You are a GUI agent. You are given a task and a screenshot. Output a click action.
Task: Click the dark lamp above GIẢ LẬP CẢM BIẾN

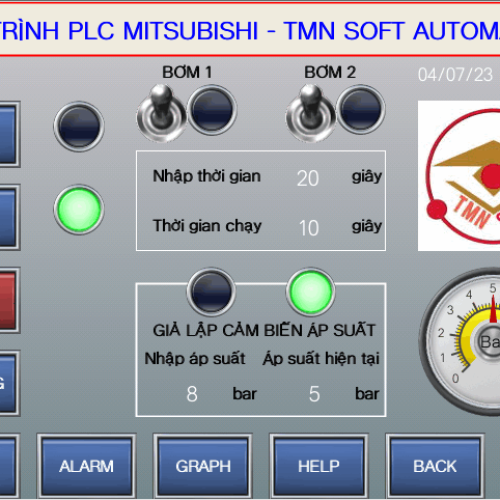tap(211, 292)
